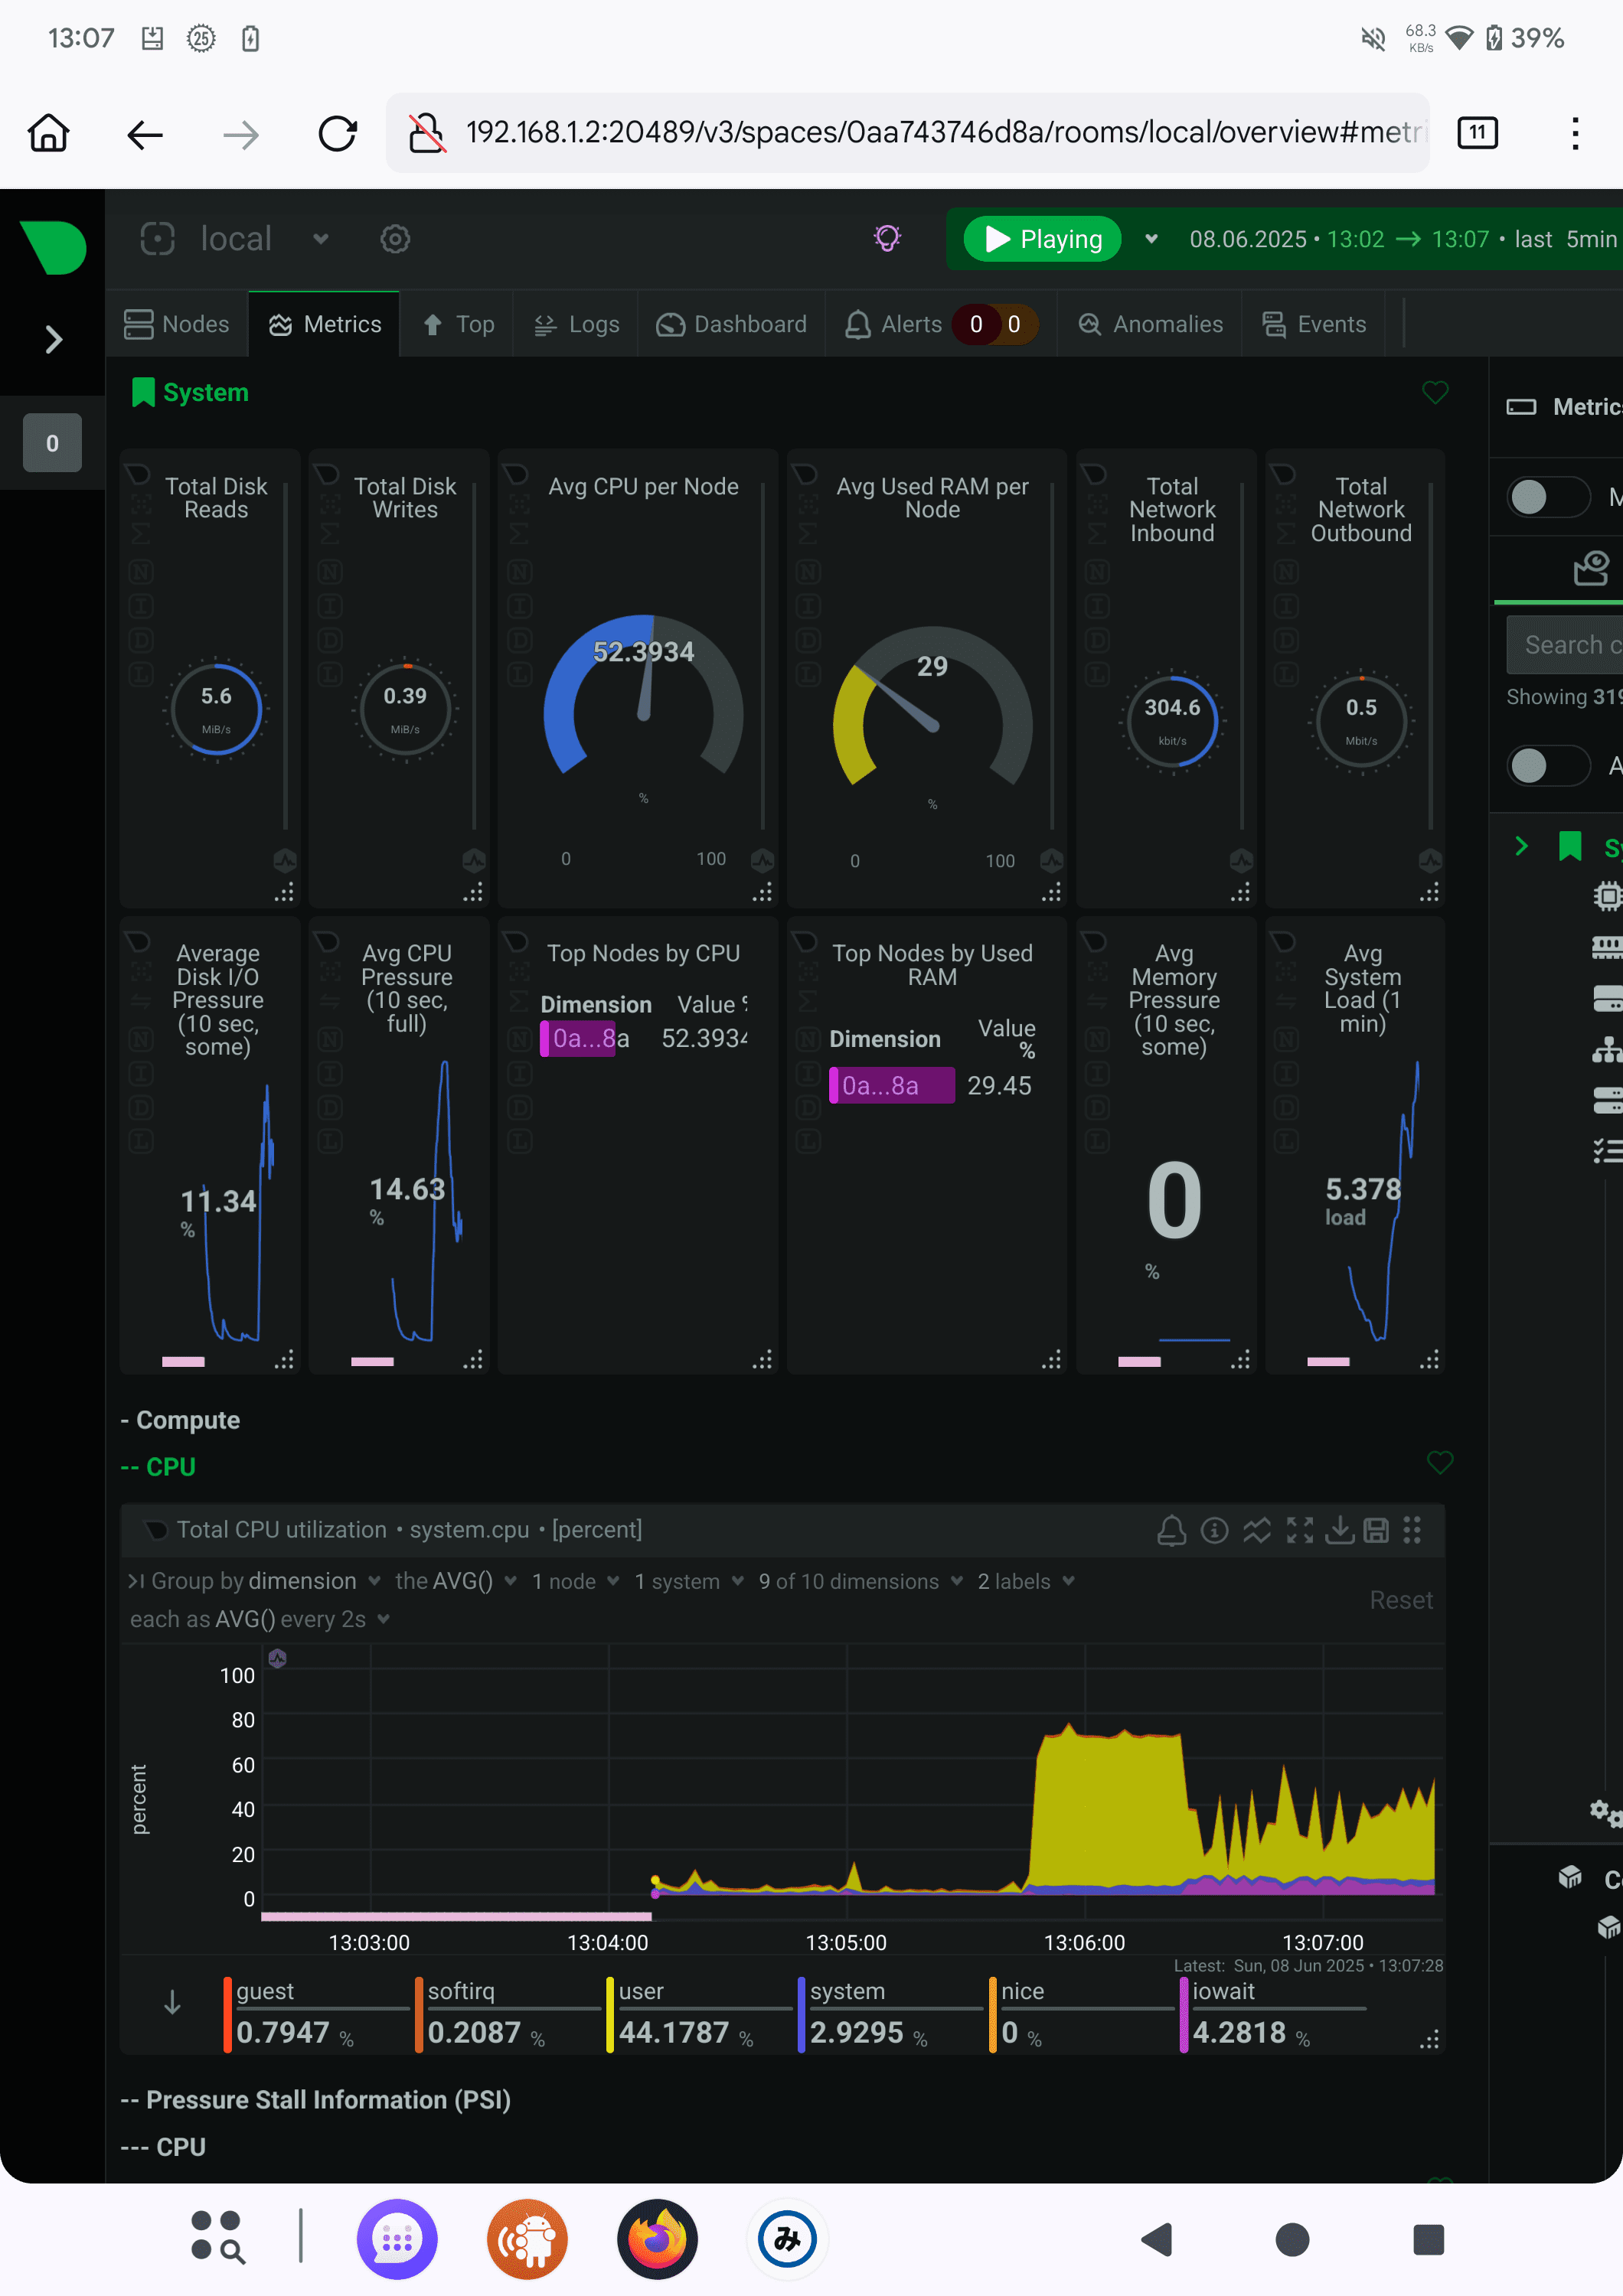Click the Reset link on CPU chart
The height and width of the screenshot is (2296, 1623).
click(x=1400, y=1600)
